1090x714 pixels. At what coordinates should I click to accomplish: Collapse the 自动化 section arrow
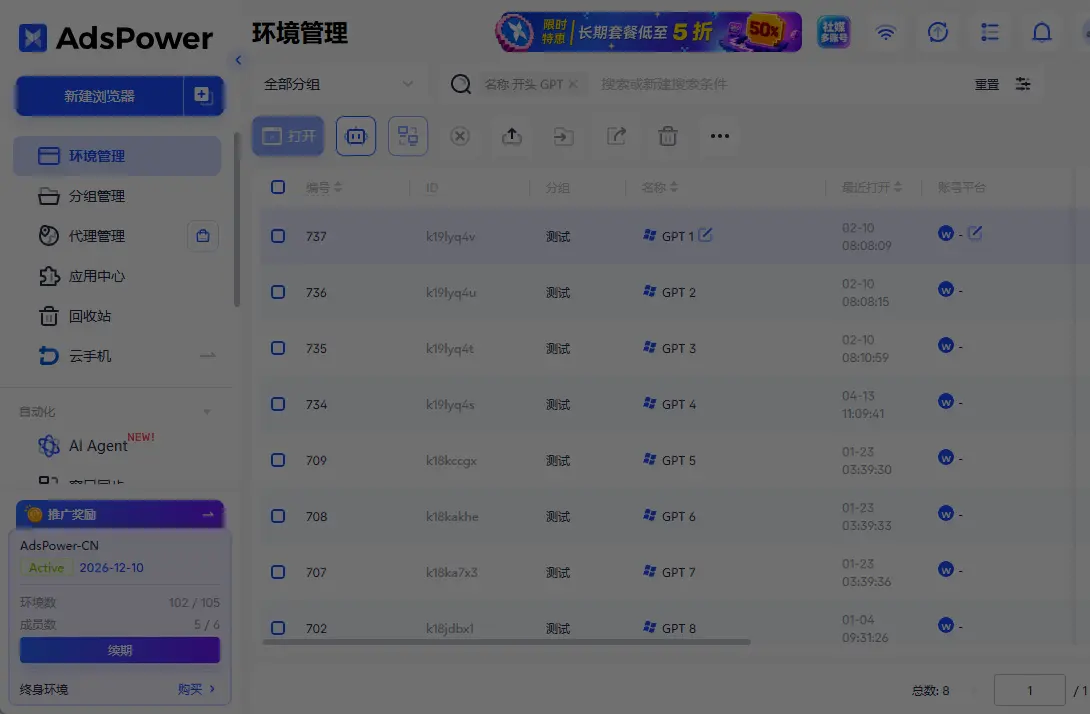[x=206, y=412]
